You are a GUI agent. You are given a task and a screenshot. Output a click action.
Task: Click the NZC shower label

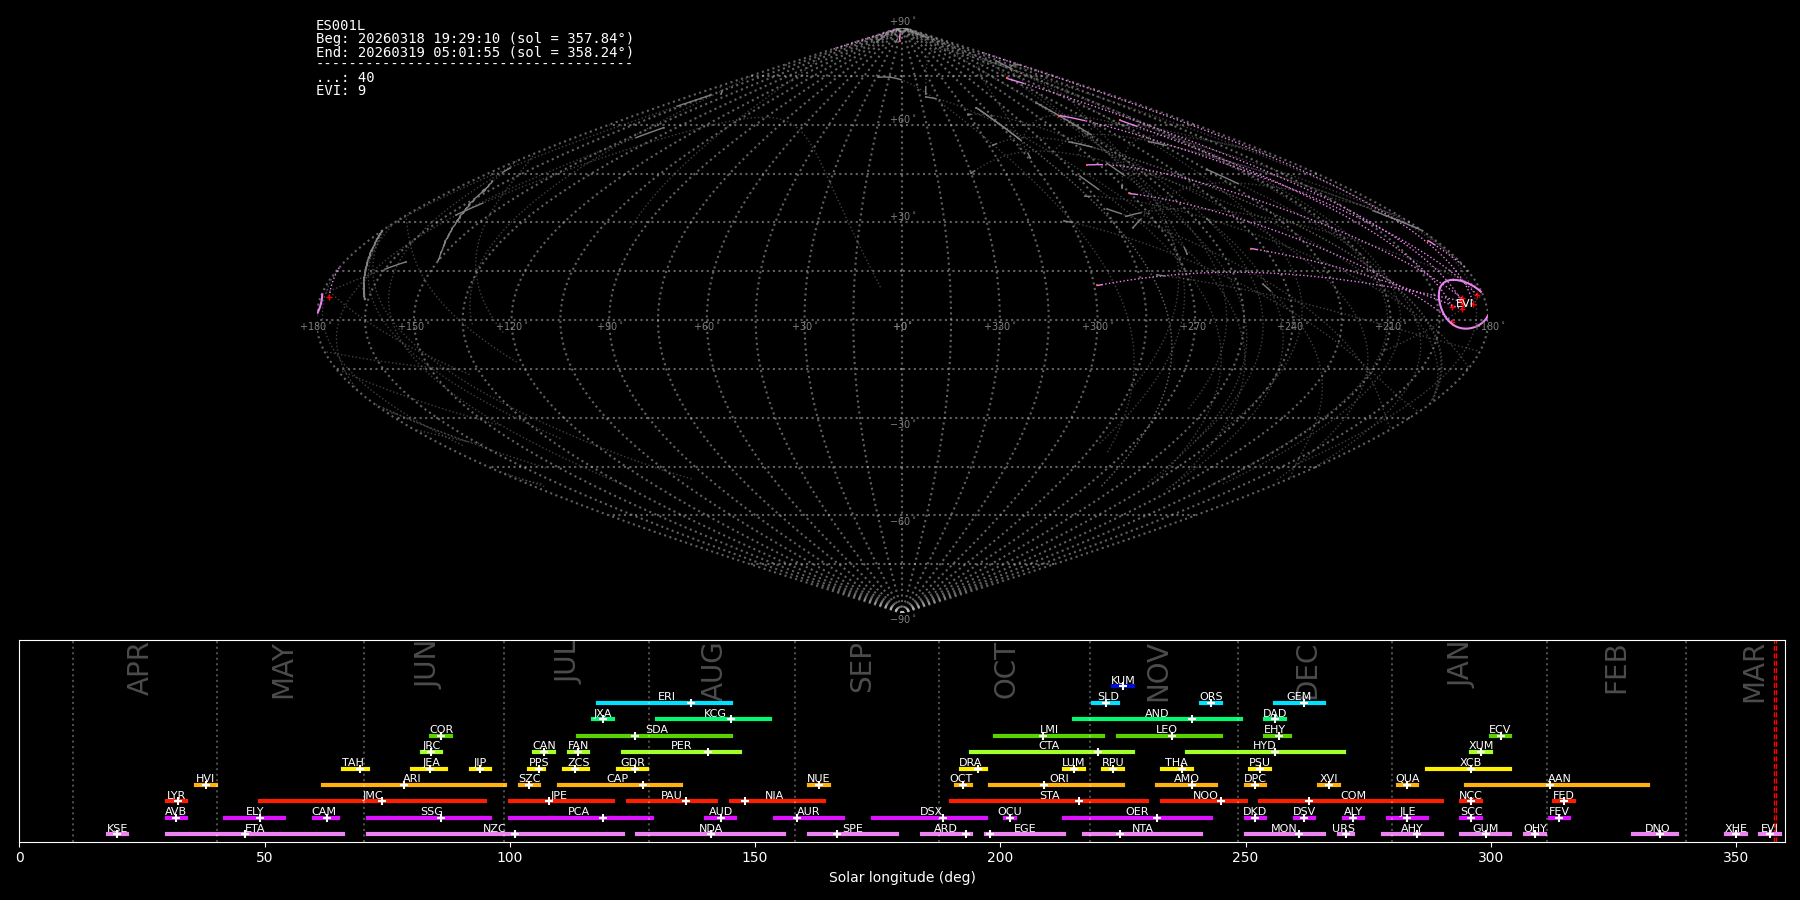494,828
